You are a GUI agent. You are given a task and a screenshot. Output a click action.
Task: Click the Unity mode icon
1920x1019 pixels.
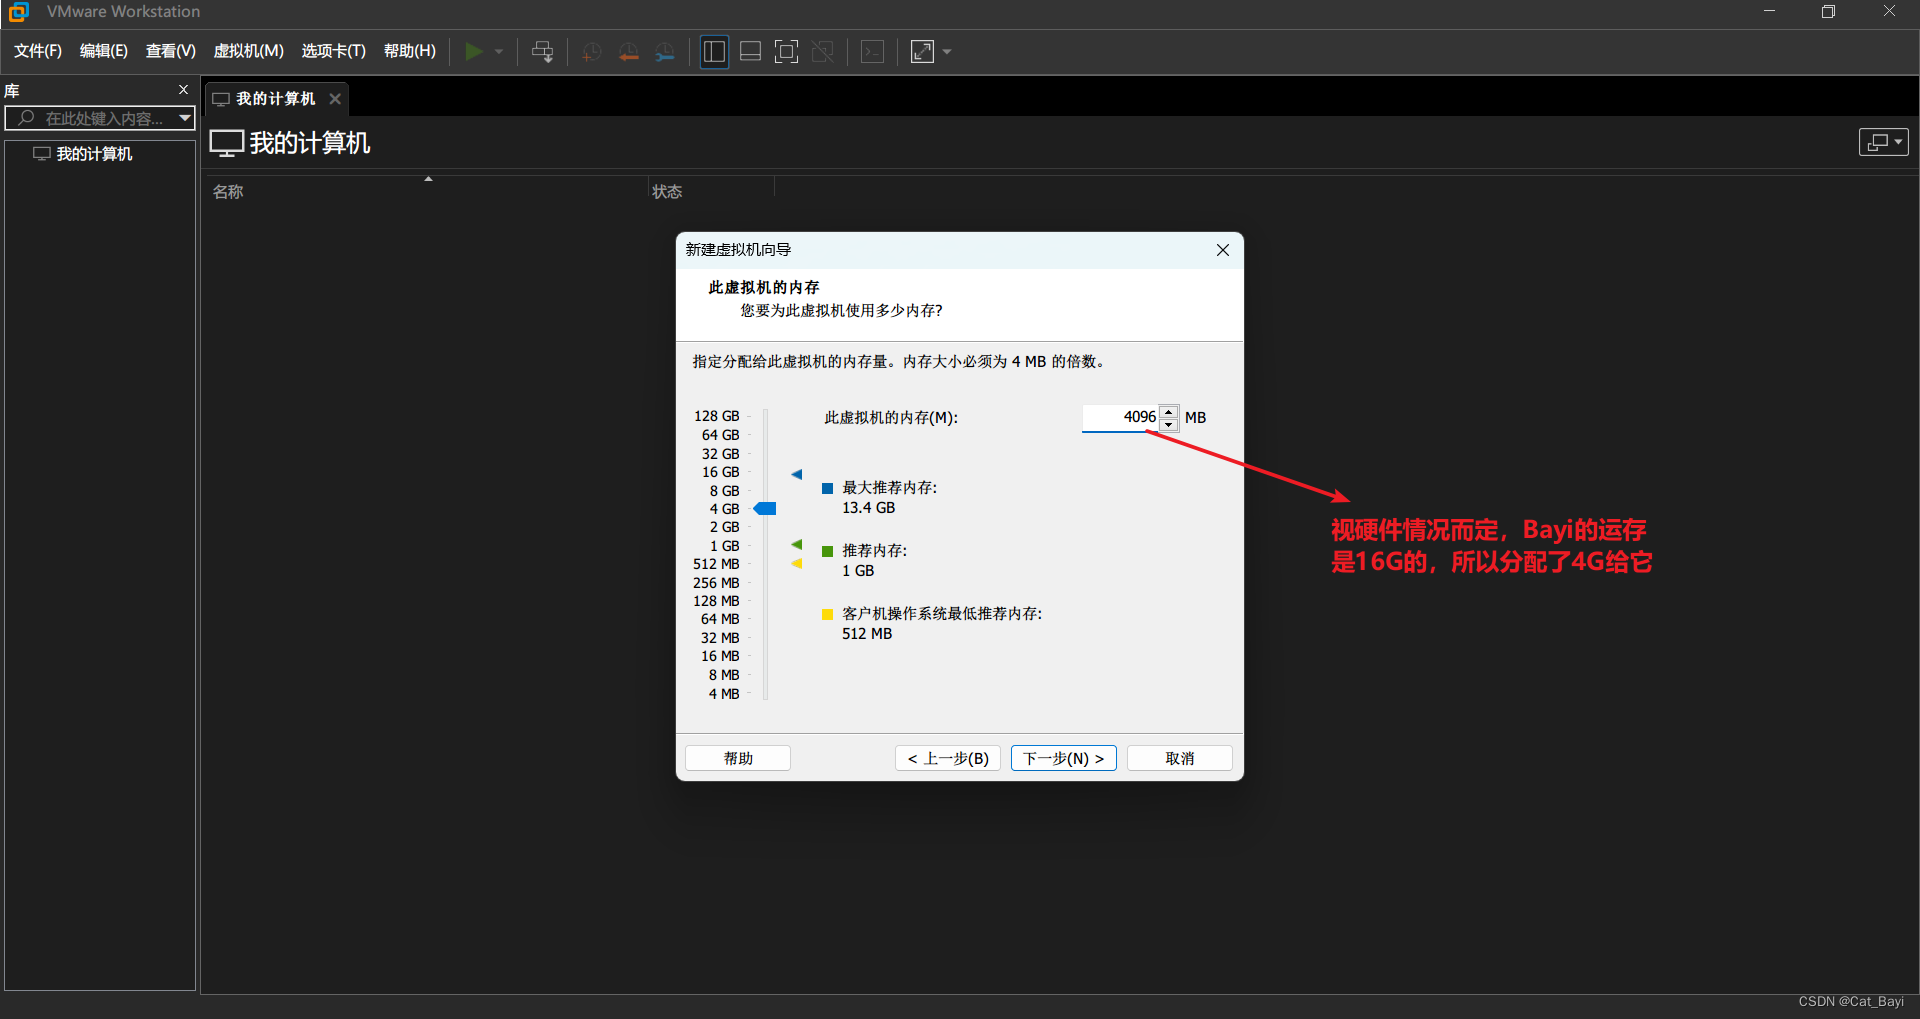[x=823, y=51]
